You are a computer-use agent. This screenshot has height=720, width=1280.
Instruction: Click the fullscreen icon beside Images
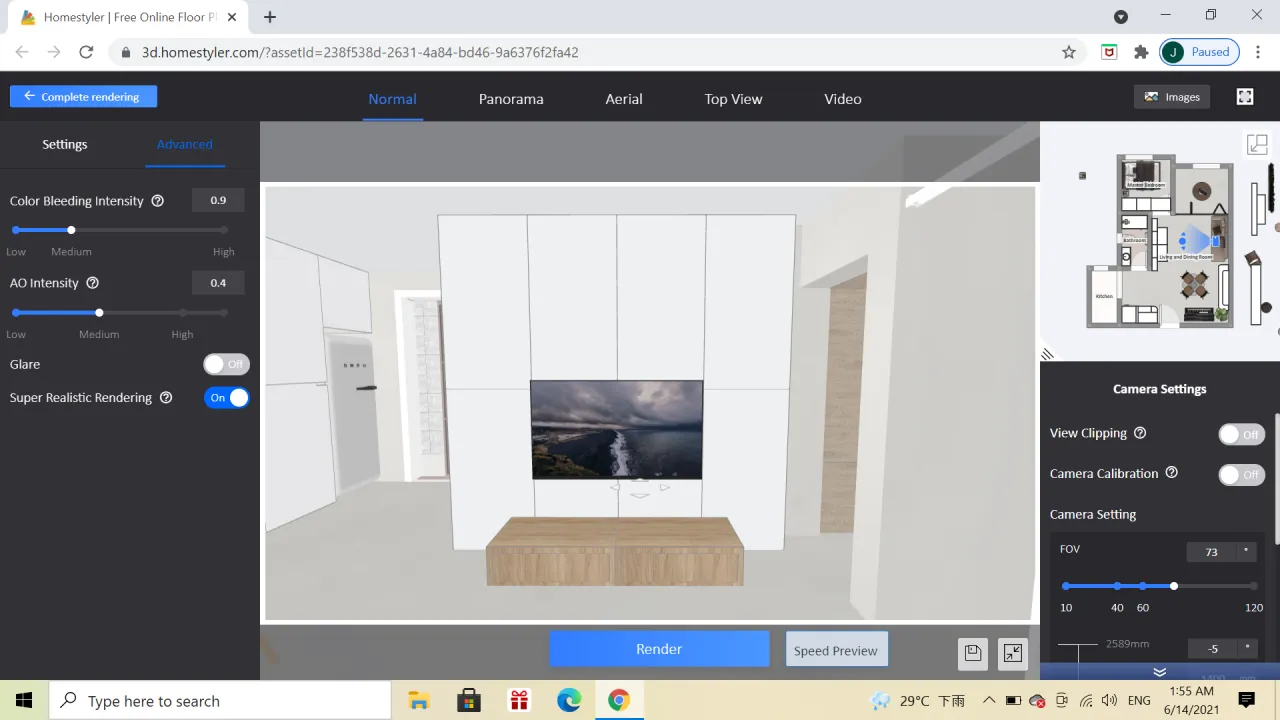(1245, 97)
